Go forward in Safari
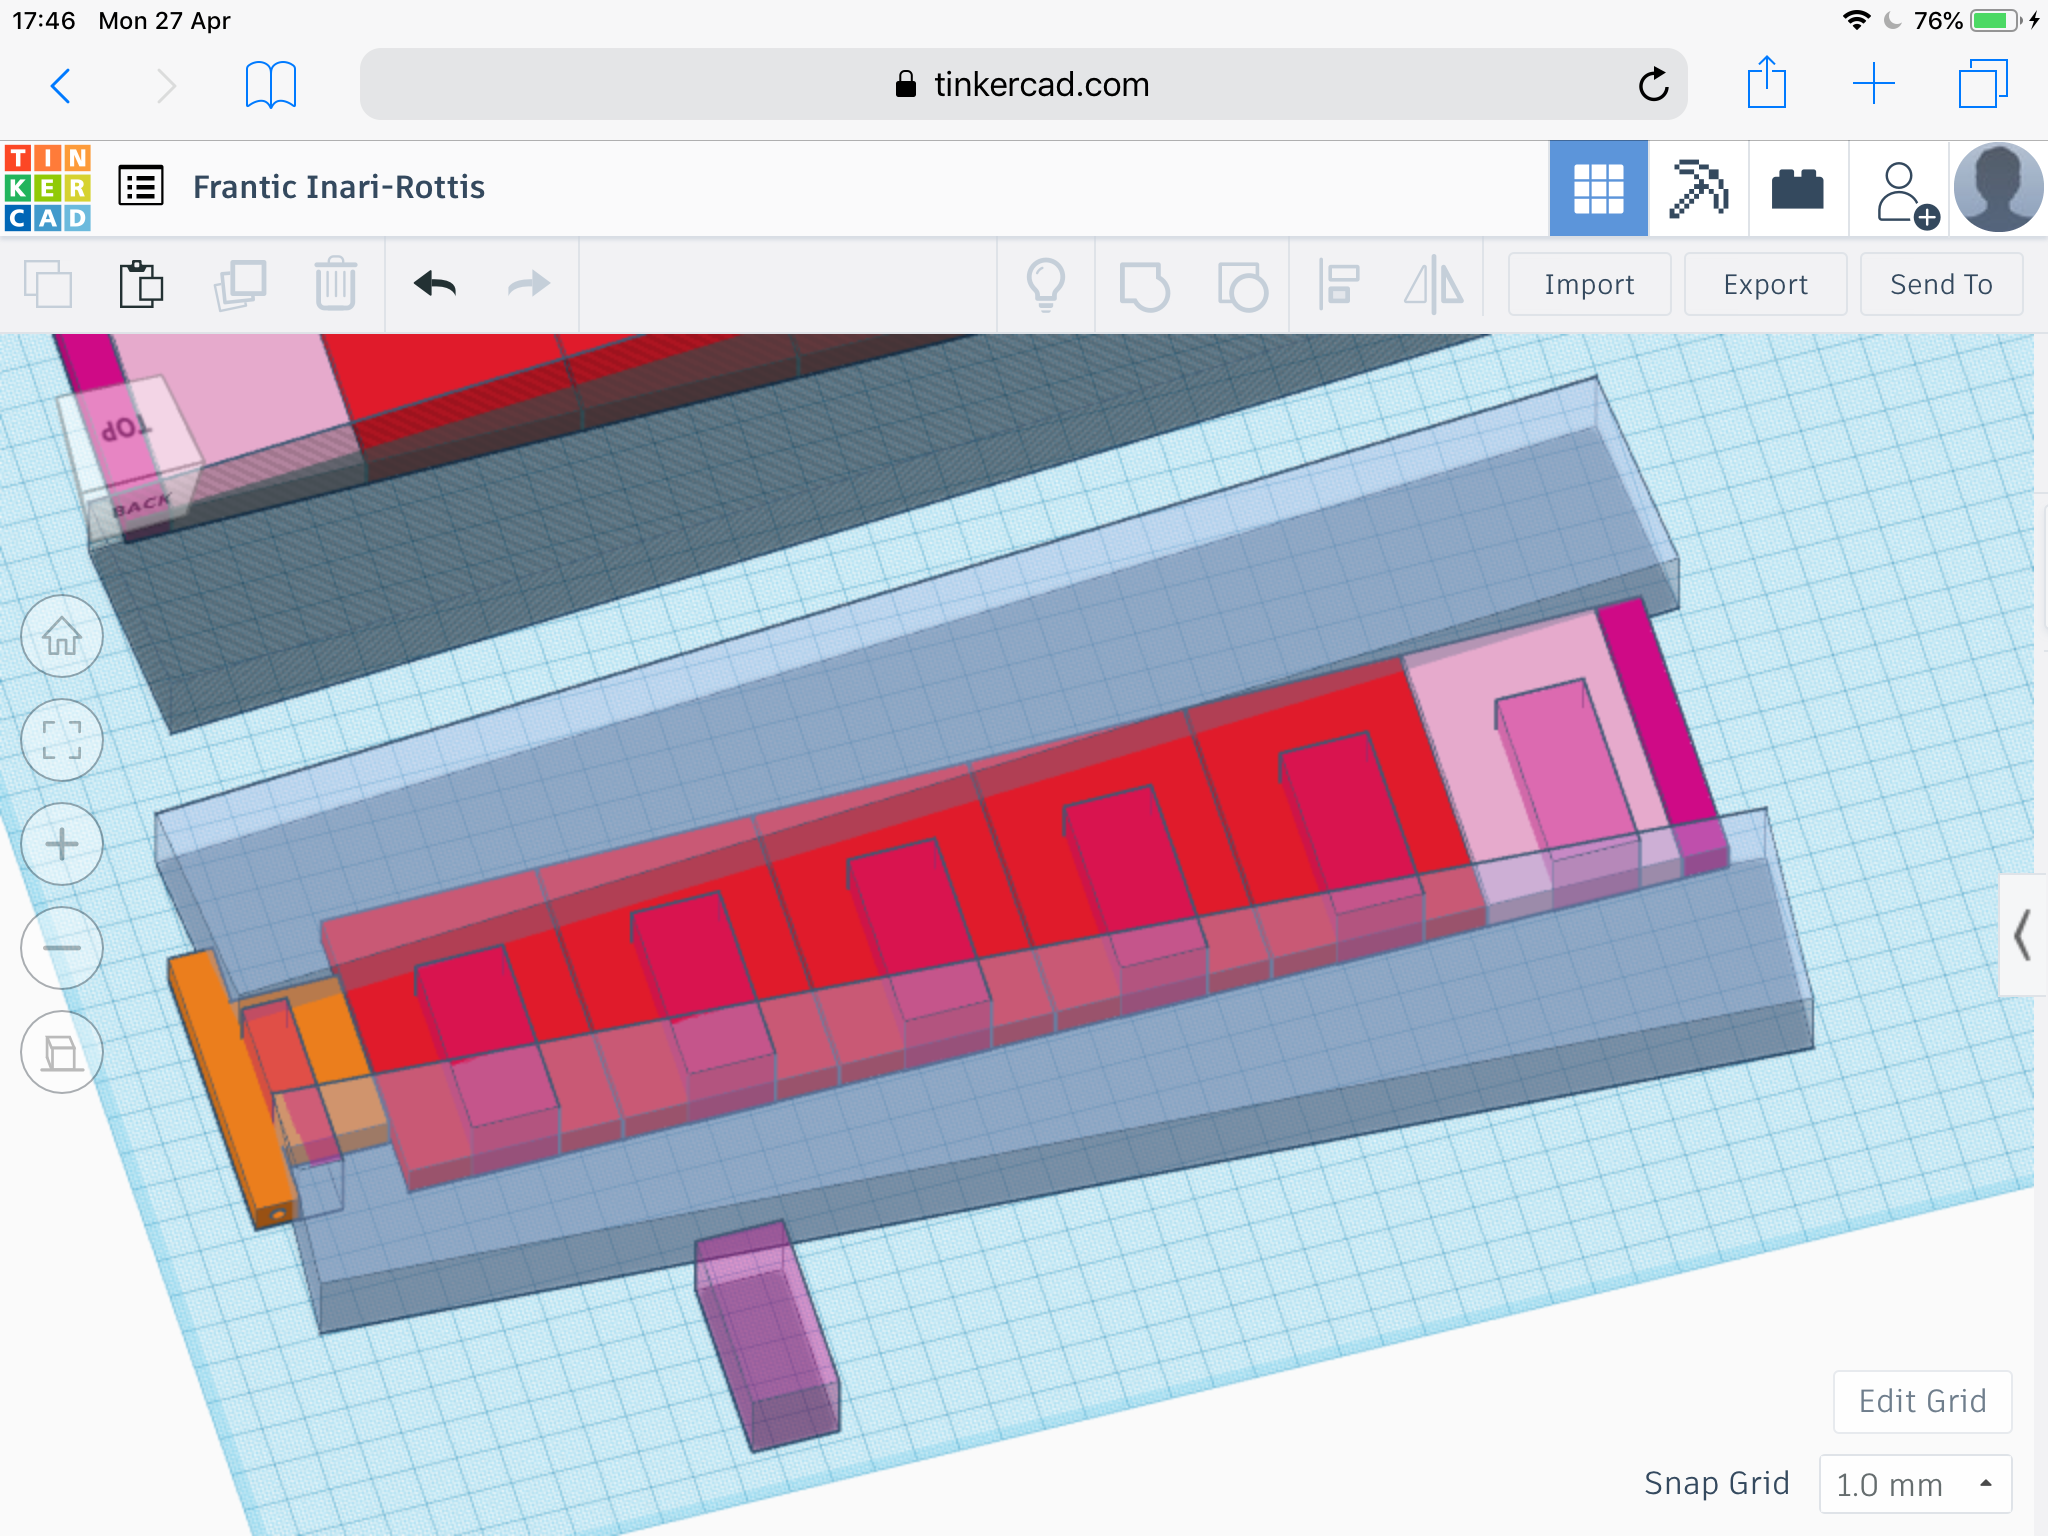The width and height of the screenshot is (2048, 1536). pyautogui.click(x=166, y=86)
